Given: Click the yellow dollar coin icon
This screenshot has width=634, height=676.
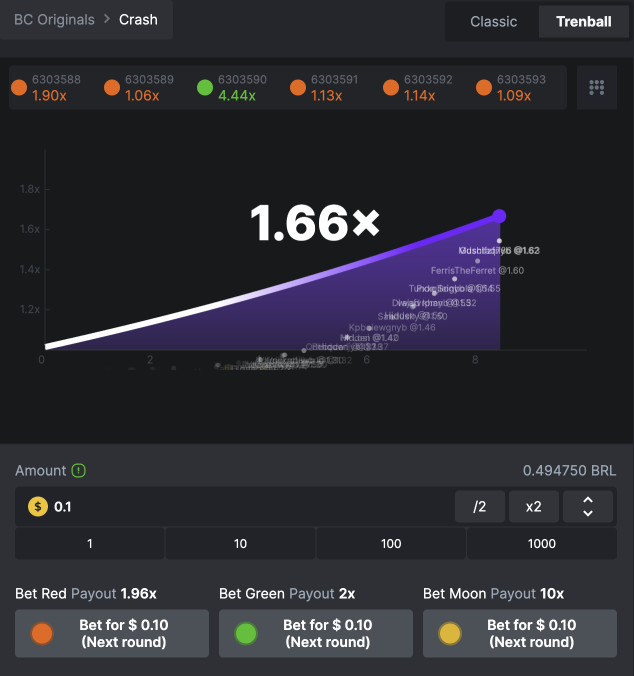Looking at the screenshot, I should coord(38,506).
